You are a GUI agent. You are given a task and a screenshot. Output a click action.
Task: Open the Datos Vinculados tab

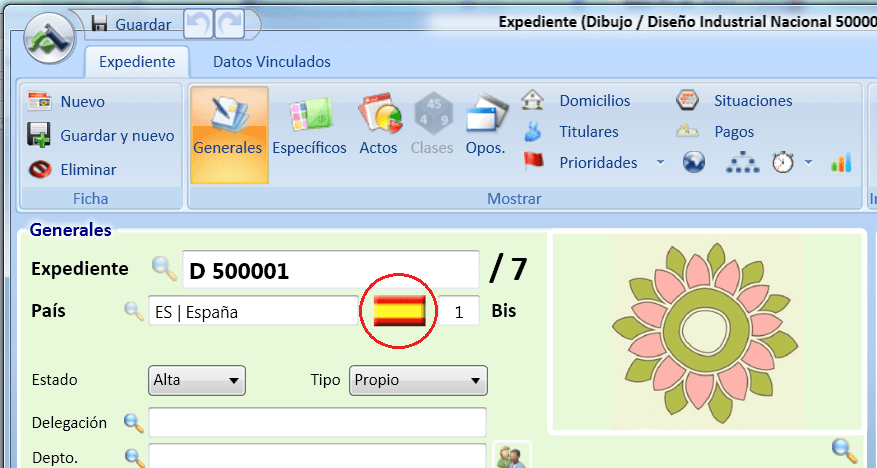(x=272, y=62)
